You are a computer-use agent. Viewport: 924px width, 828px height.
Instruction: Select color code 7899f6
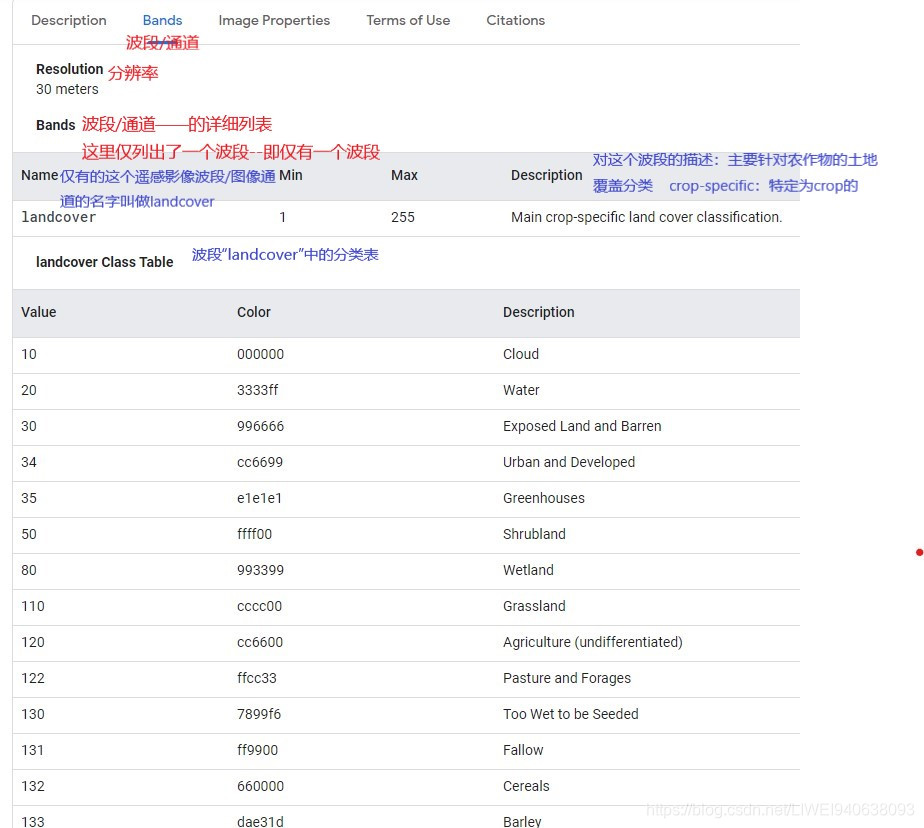point(259,714)
